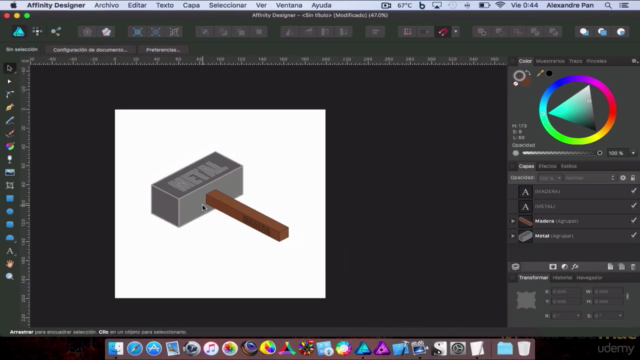Toggle visibility of MADERA text layer
This screenshot has width=640, height=360.
coord(633,191)
